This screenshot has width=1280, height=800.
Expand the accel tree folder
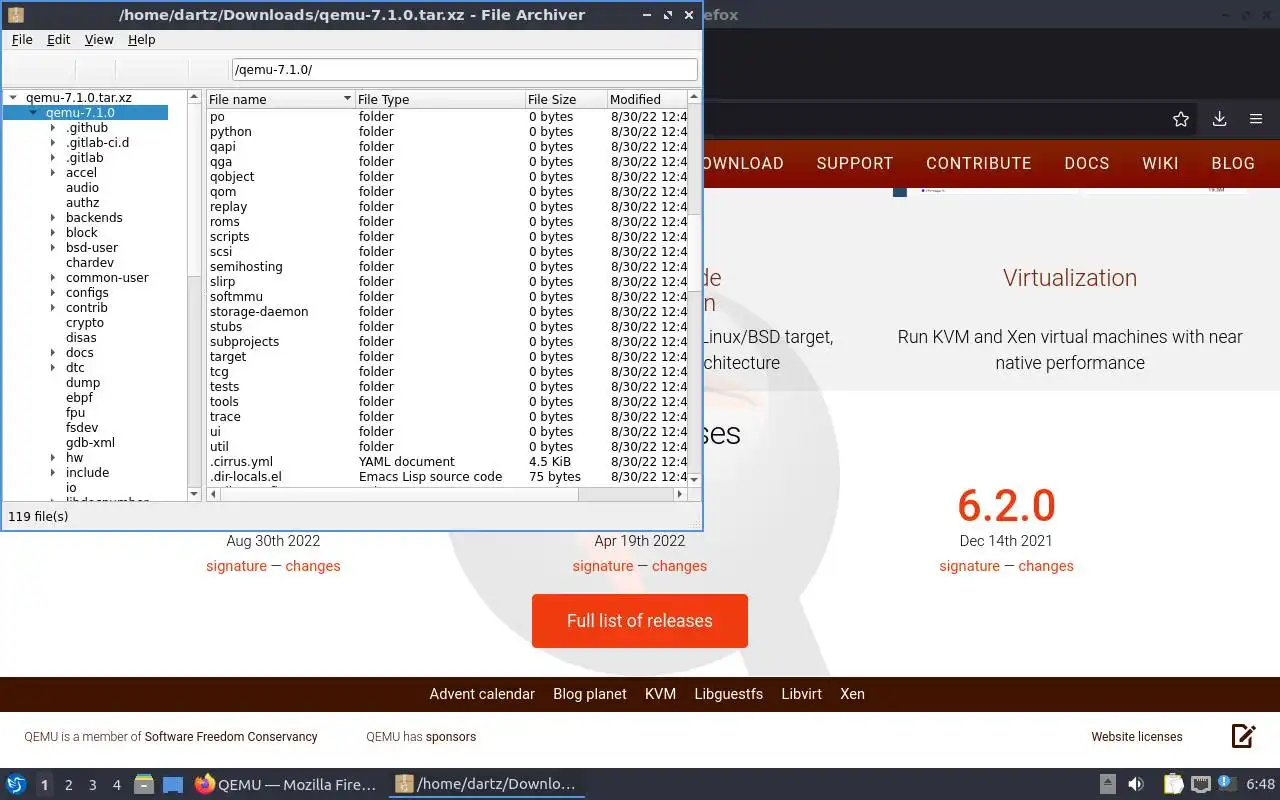click(x=53, y=173)
